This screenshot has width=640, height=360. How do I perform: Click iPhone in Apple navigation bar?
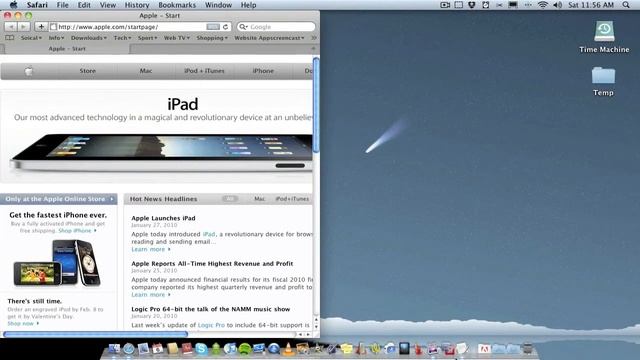[263, 71]
